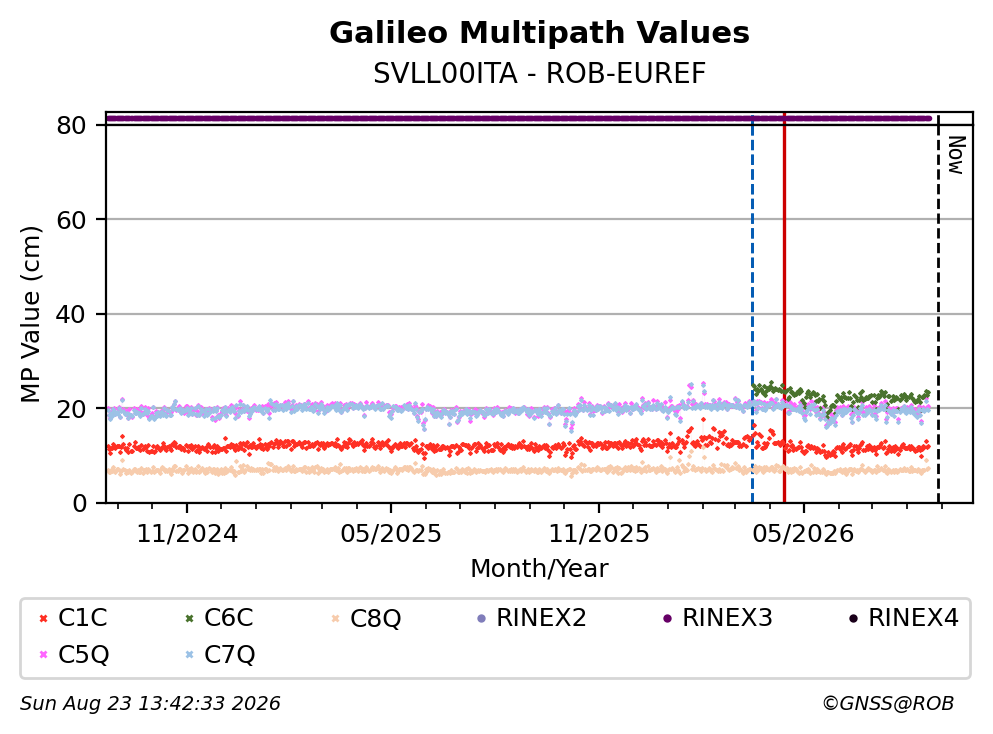This screenshot has height=734, width=993.
Task: Click the C5Q magenta legend marker
Action: click(43, 655)
